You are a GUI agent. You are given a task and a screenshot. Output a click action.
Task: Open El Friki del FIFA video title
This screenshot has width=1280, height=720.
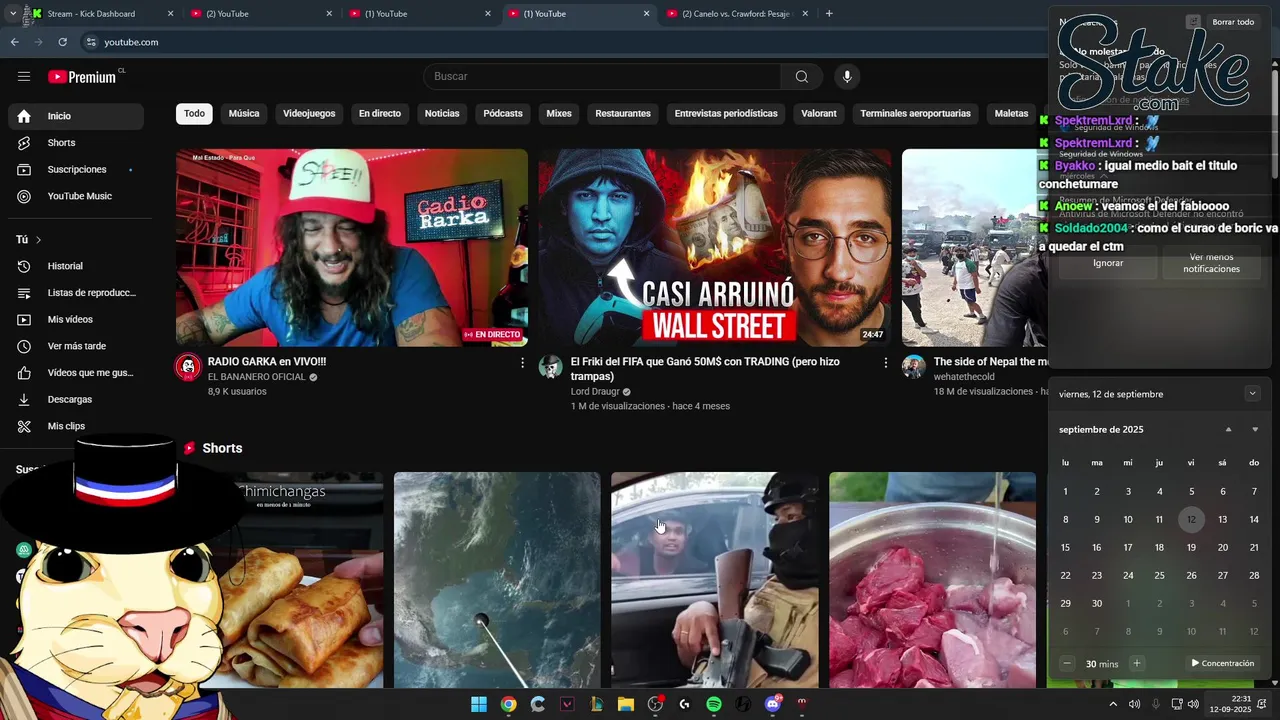(x=705, y=369)
